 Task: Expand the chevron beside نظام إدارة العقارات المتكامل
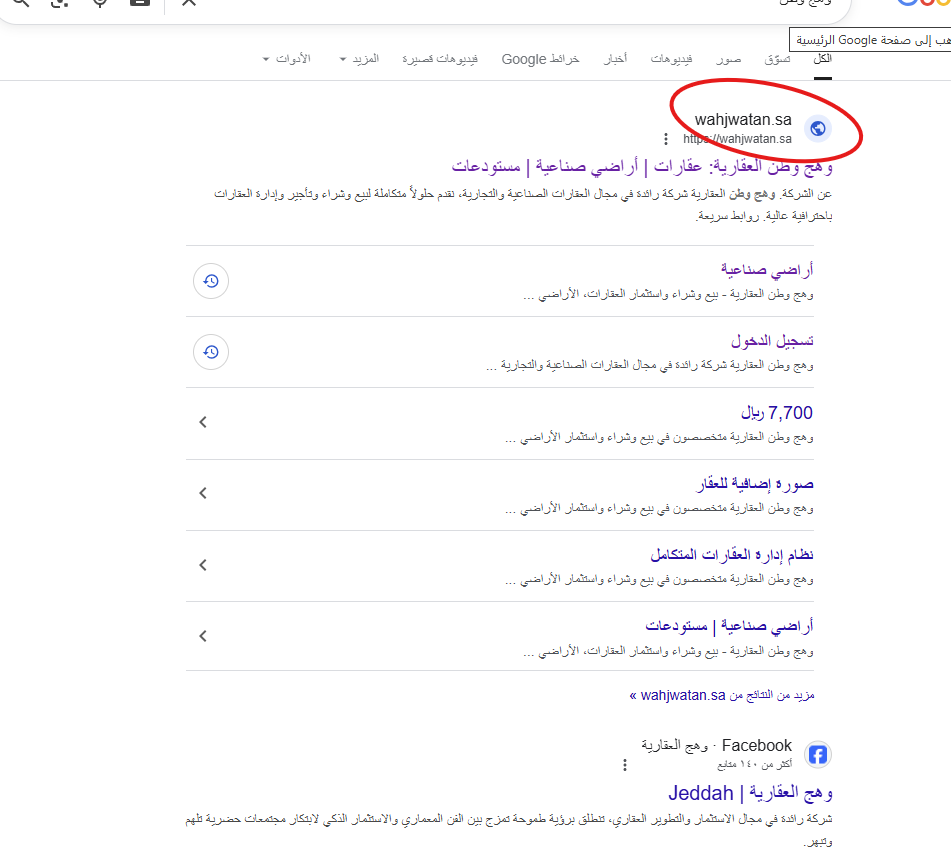pos(203,564)
